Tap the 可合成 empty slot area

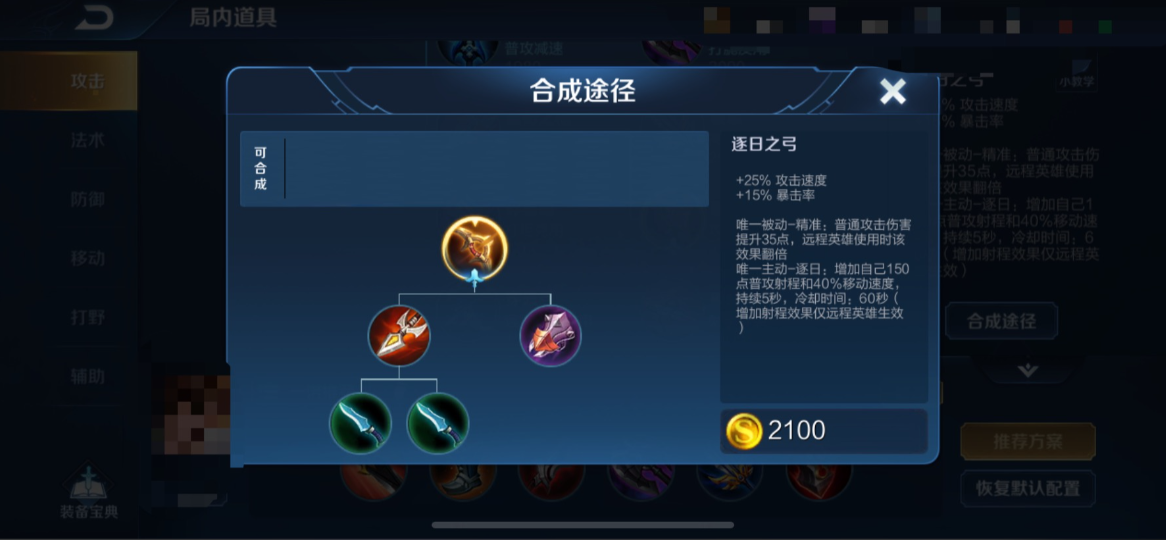coord(497,169)
